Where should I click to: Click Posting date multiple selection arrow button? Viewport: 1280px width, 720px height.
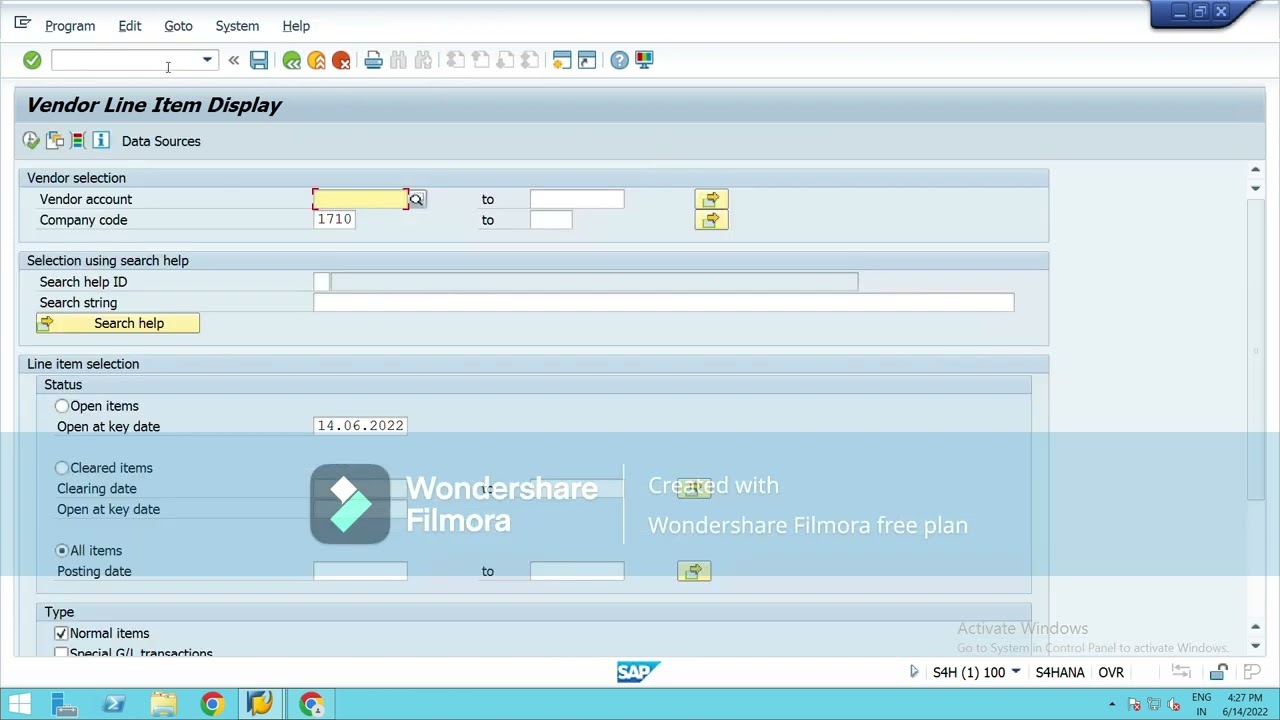[694, 571]
